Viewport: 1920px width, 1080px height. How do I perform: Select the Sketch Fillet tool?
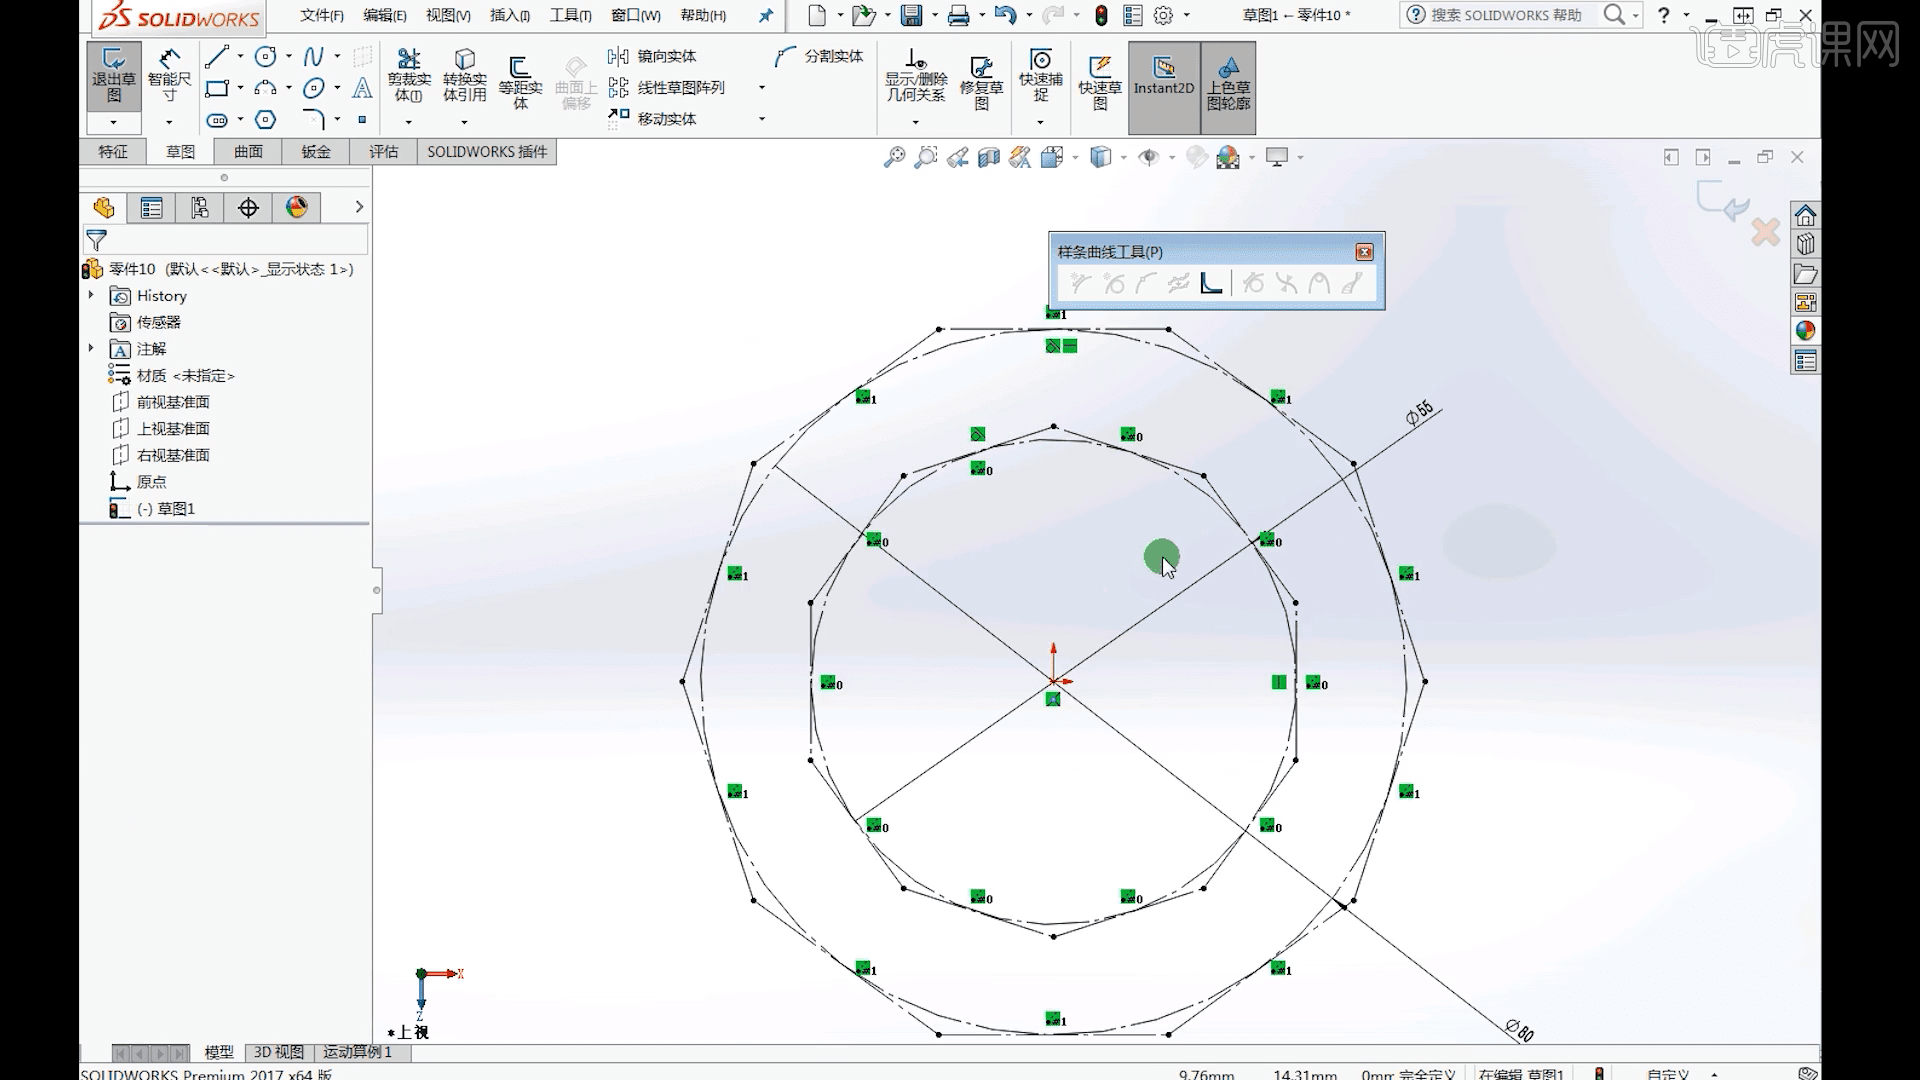tap(314, 120)
